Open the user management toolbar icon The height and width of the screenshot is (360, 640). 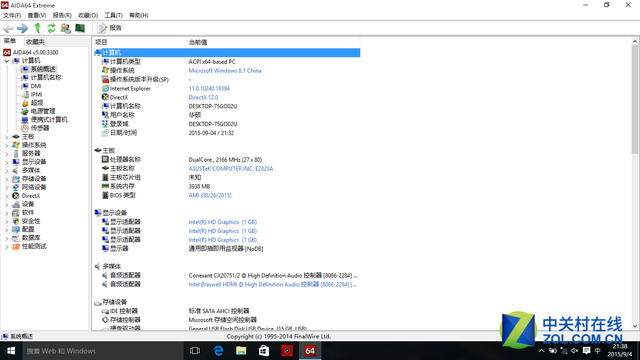(x=65, y=28)
